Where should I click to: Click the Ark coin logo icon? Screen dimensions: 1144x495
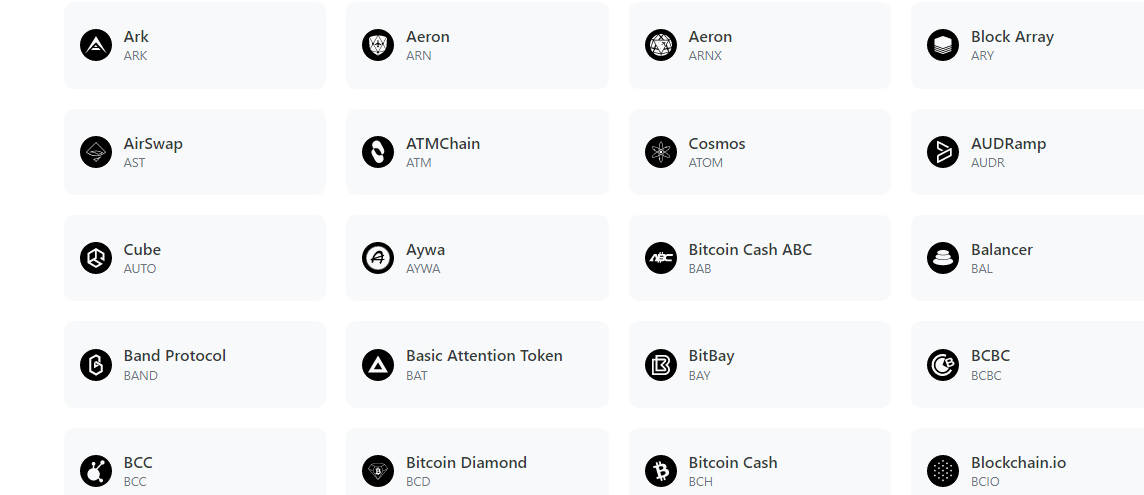click(96, 45)
